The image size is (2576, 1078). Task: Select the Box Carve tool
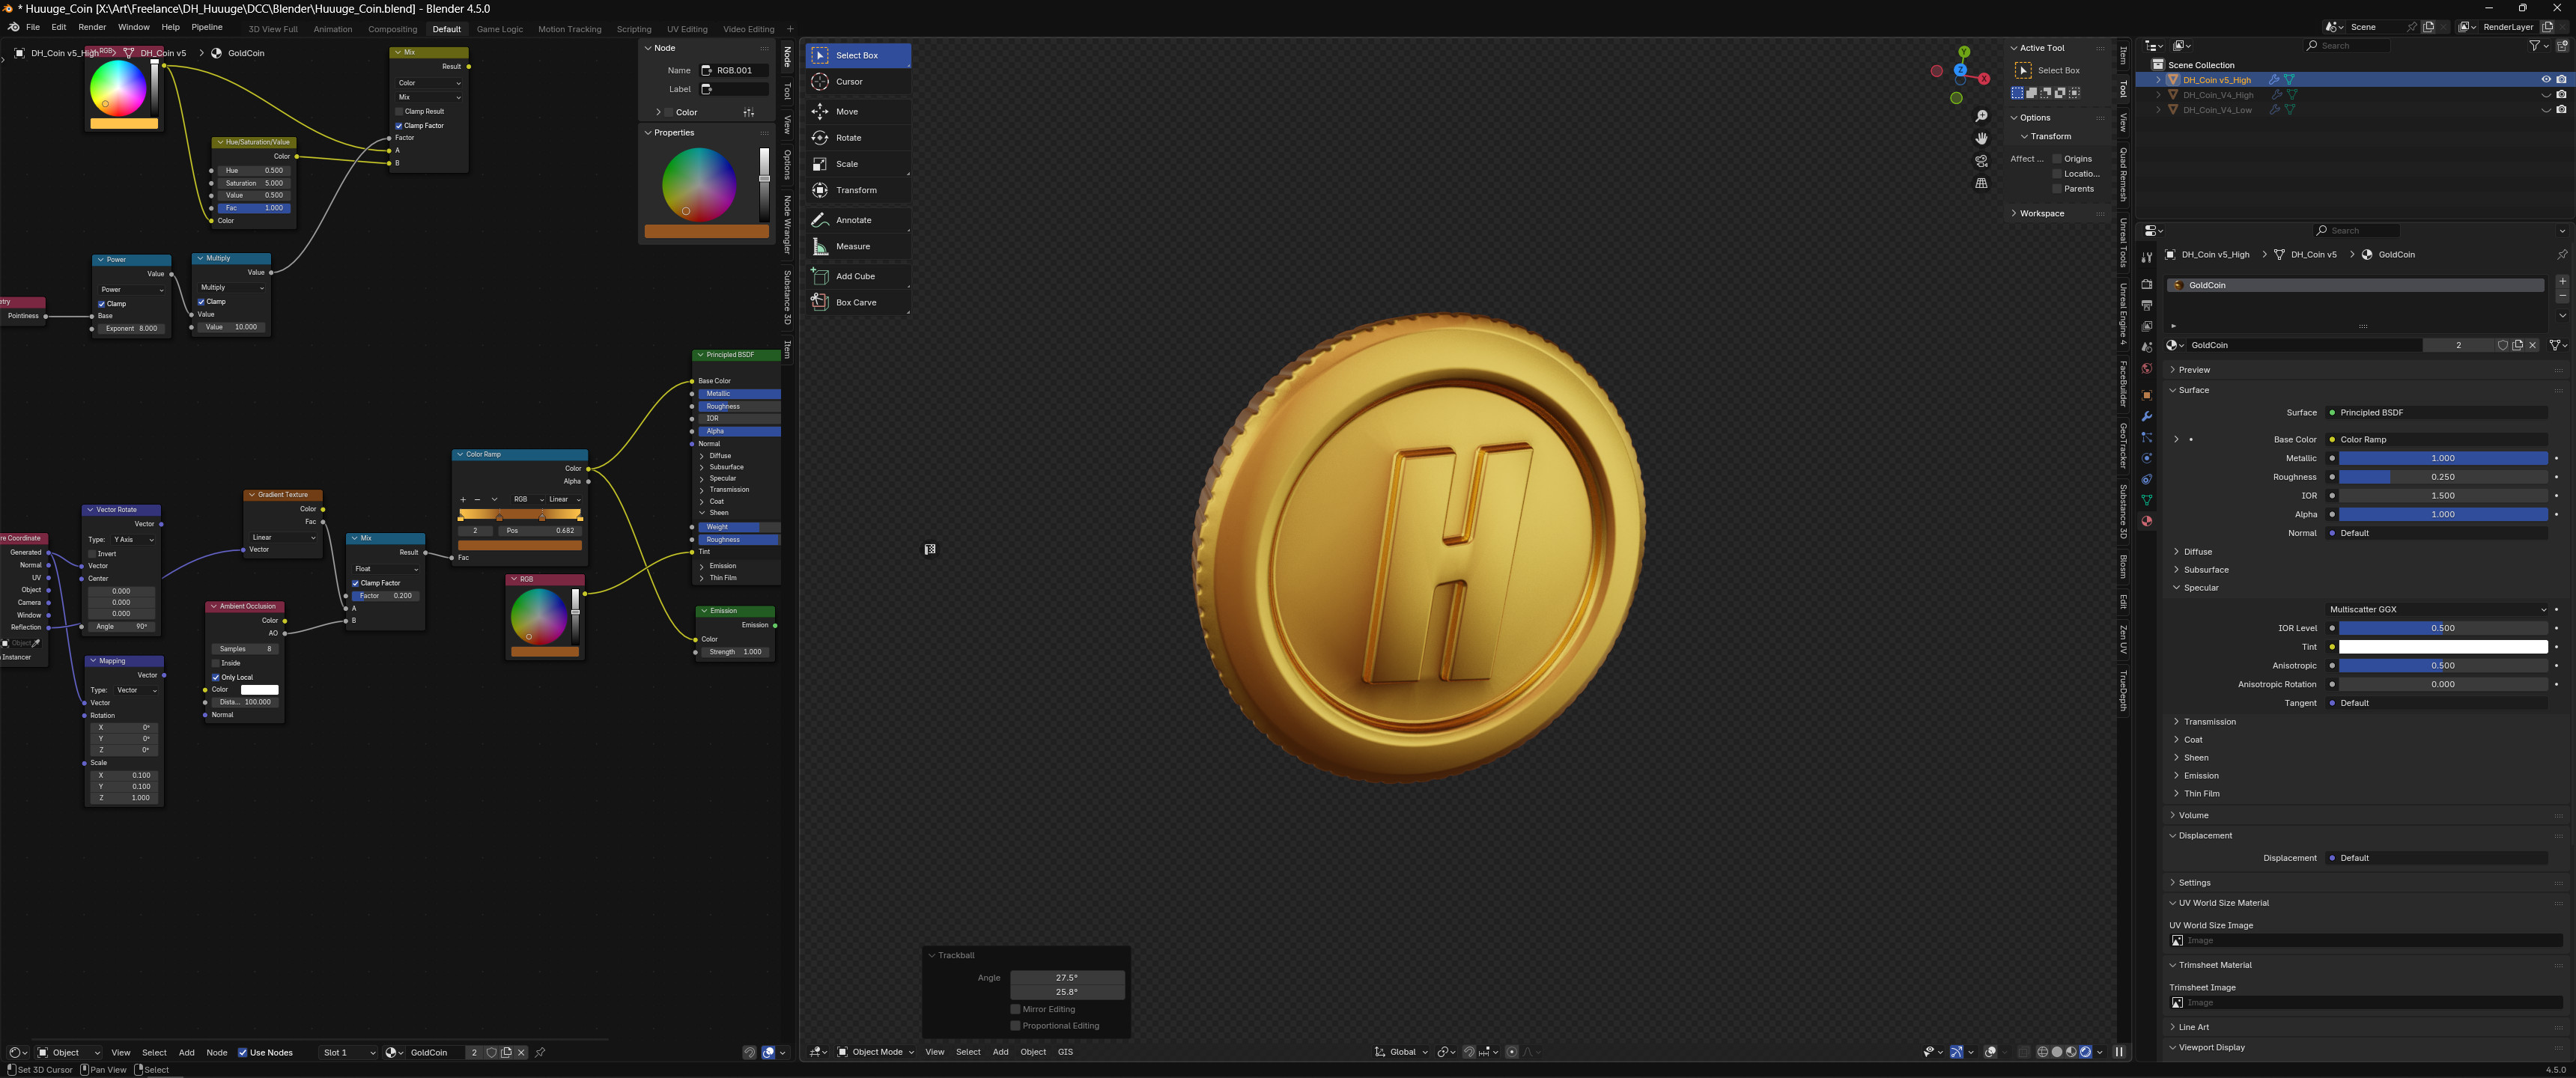pos(856,302)
